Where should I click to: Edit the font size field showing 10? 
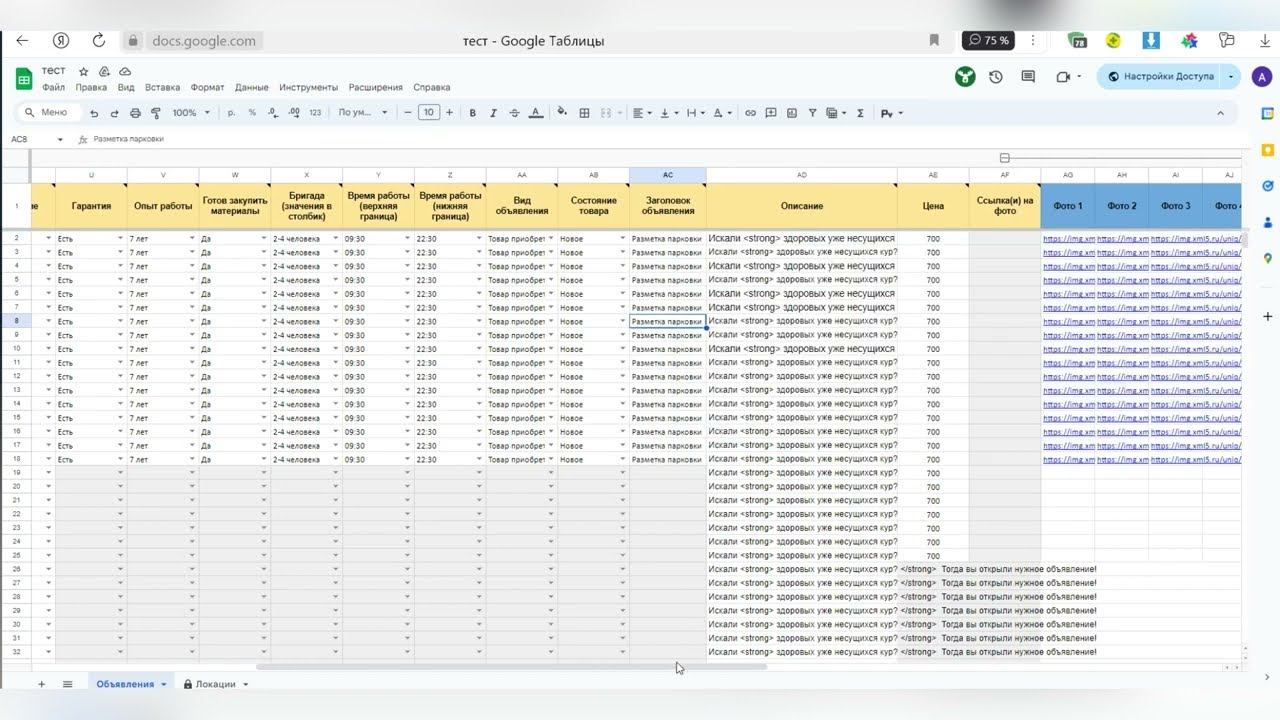pos(428,113)
